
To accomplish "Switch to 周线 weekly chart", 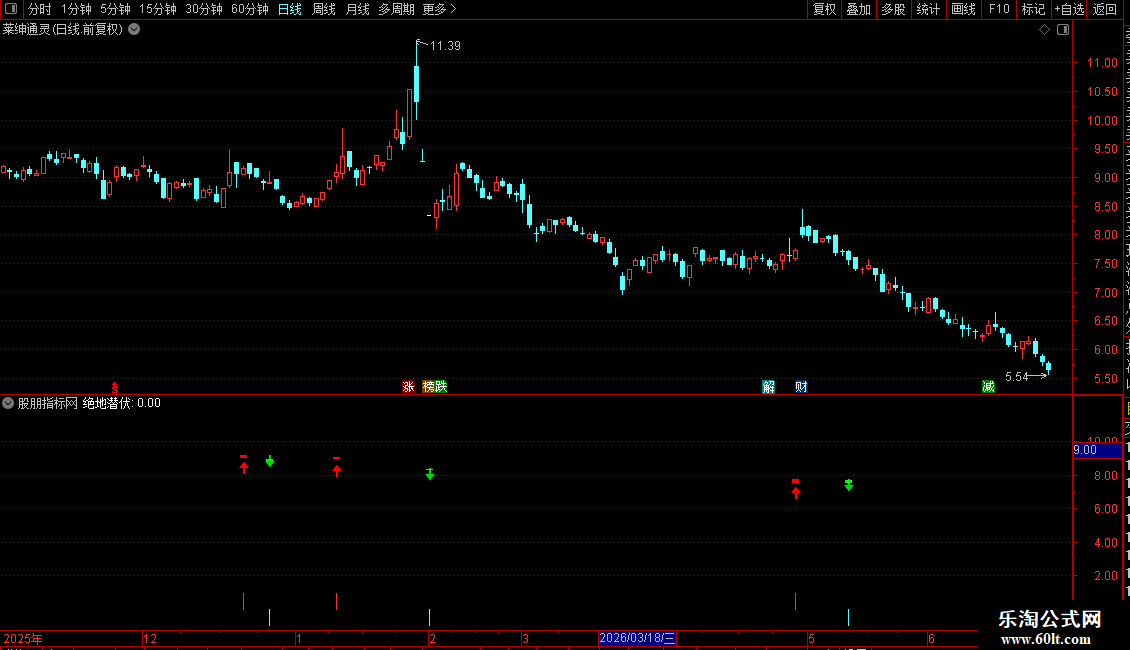I will (x=324, y=9).
